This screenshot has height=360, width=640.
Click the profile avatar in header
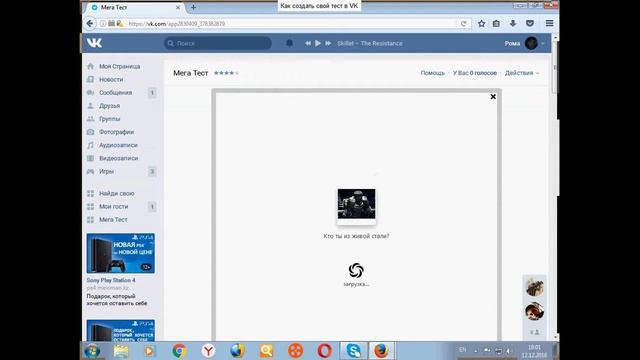pyautogui.click(x=531, y=43)
